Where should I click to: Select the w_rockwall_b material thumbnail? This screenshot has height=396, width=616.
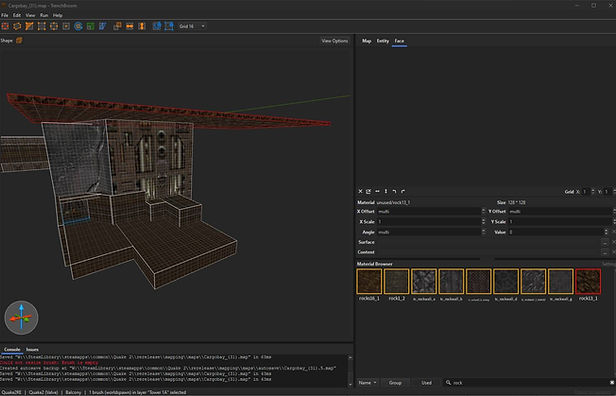click(451, 281)
